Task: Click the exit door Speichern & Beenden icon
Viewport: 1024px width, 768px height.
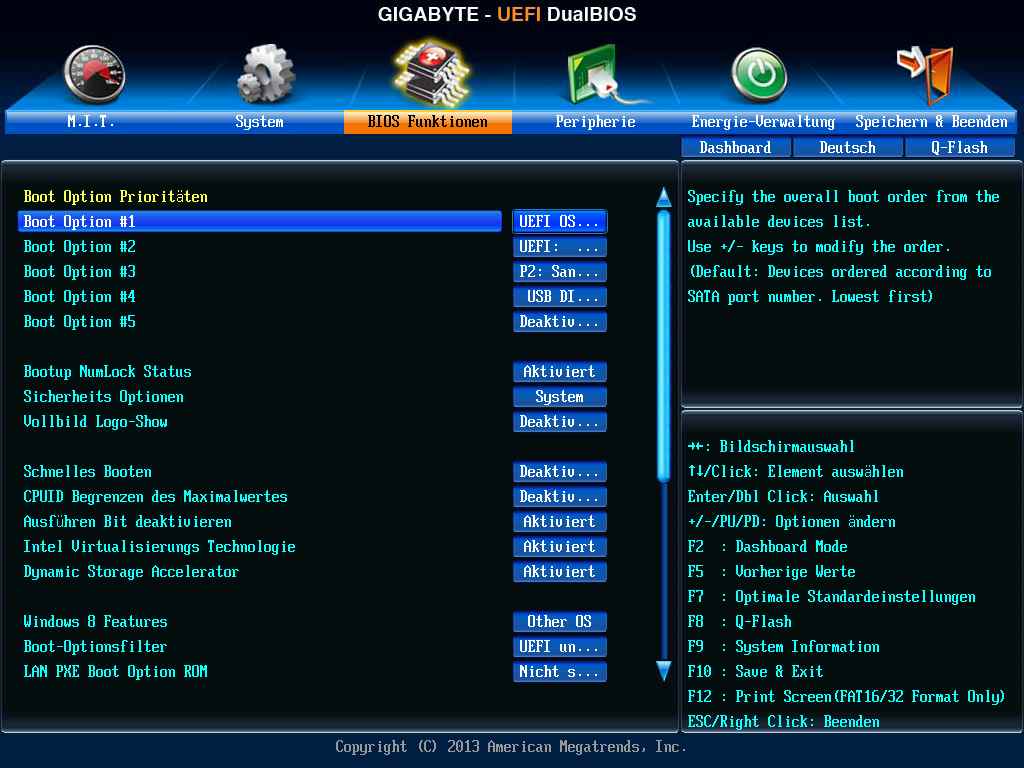Action: [x=926, y=74]
